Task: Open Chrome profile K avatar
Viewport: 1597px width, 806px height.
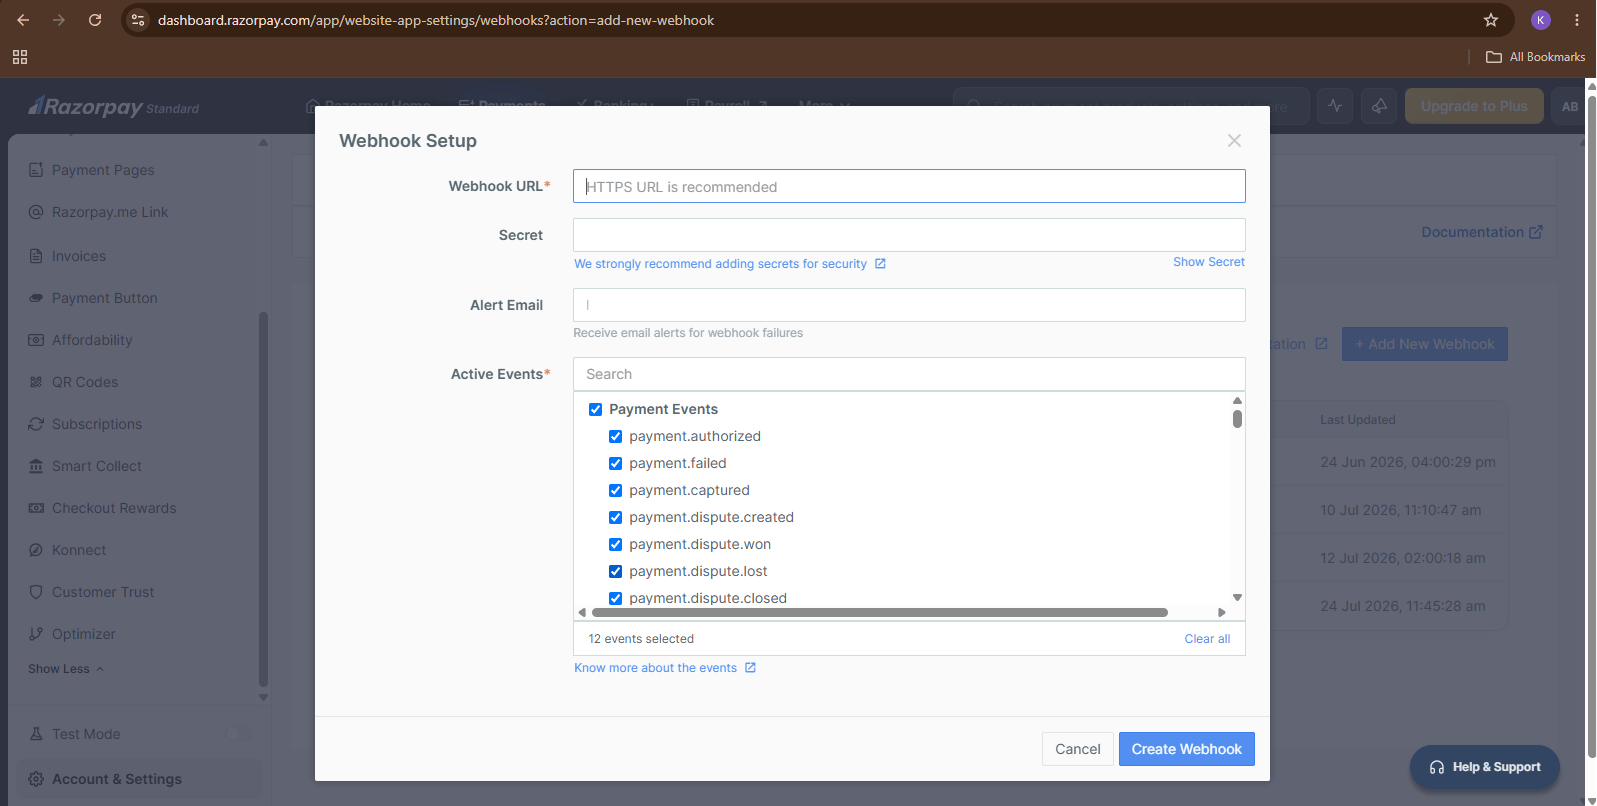Action: tap(1541, 20)
